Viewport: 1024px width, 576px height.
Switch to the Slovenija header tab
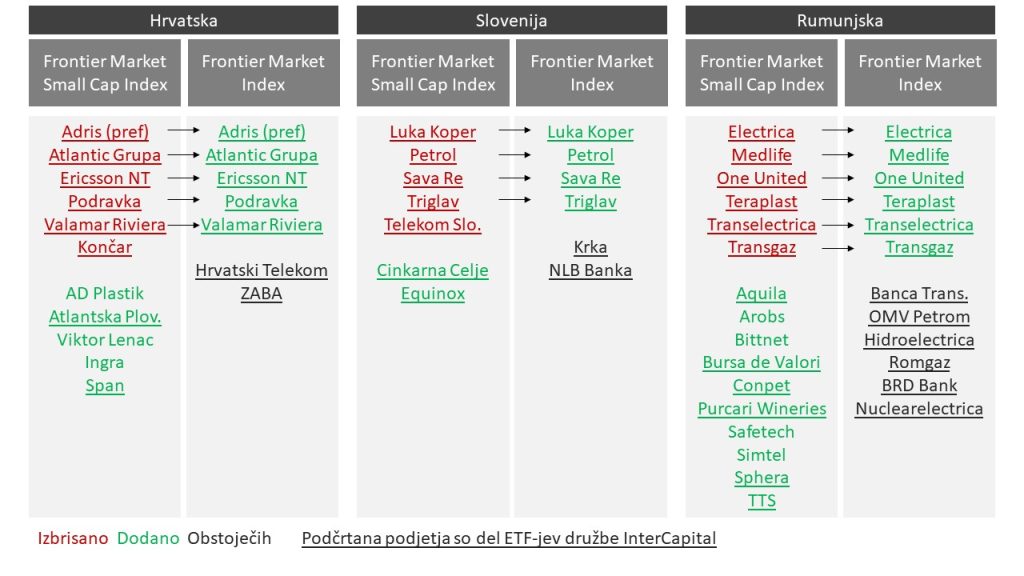click(x=511, y=20)
